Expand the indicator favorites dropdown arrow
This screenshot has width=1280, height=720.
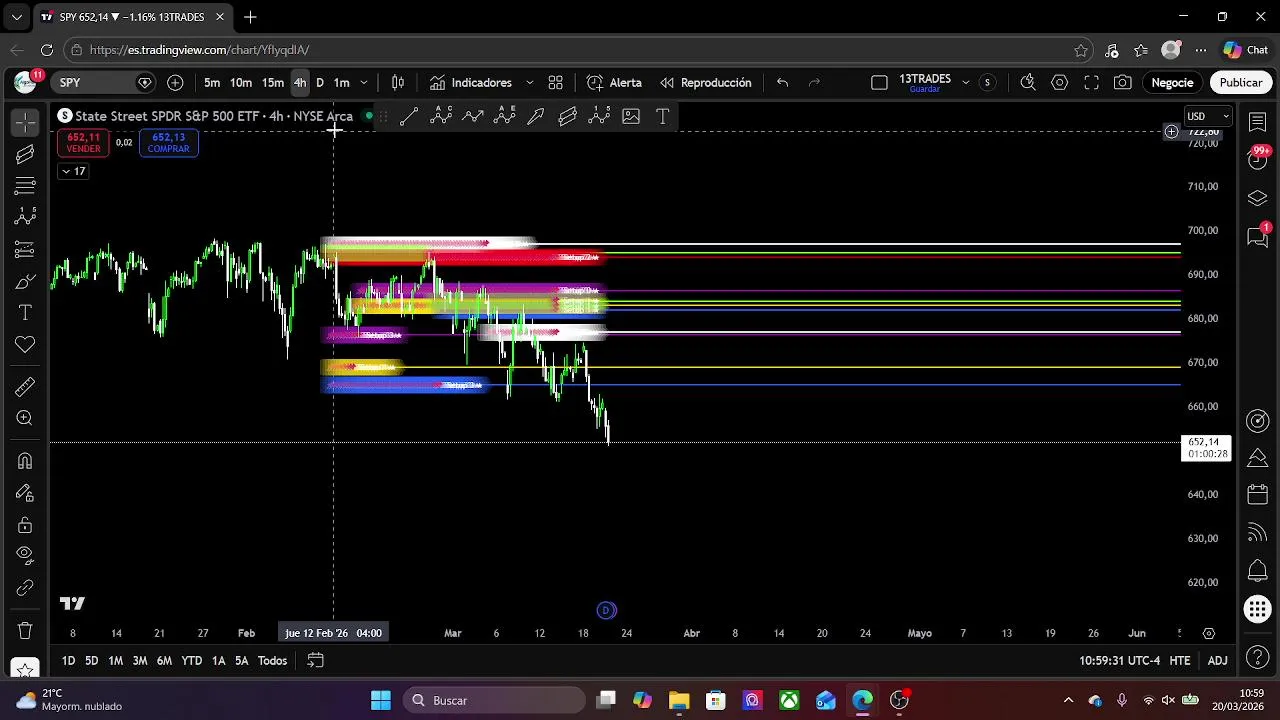(529, 83)
